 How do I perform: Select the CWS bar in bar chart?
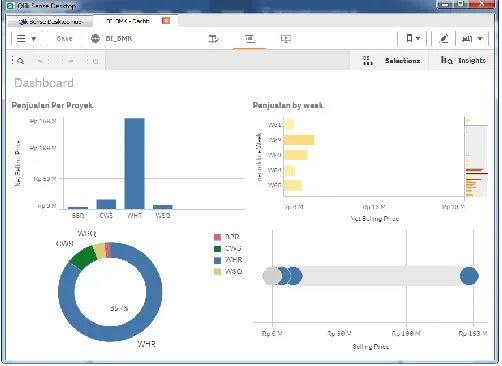coord(106,204)
